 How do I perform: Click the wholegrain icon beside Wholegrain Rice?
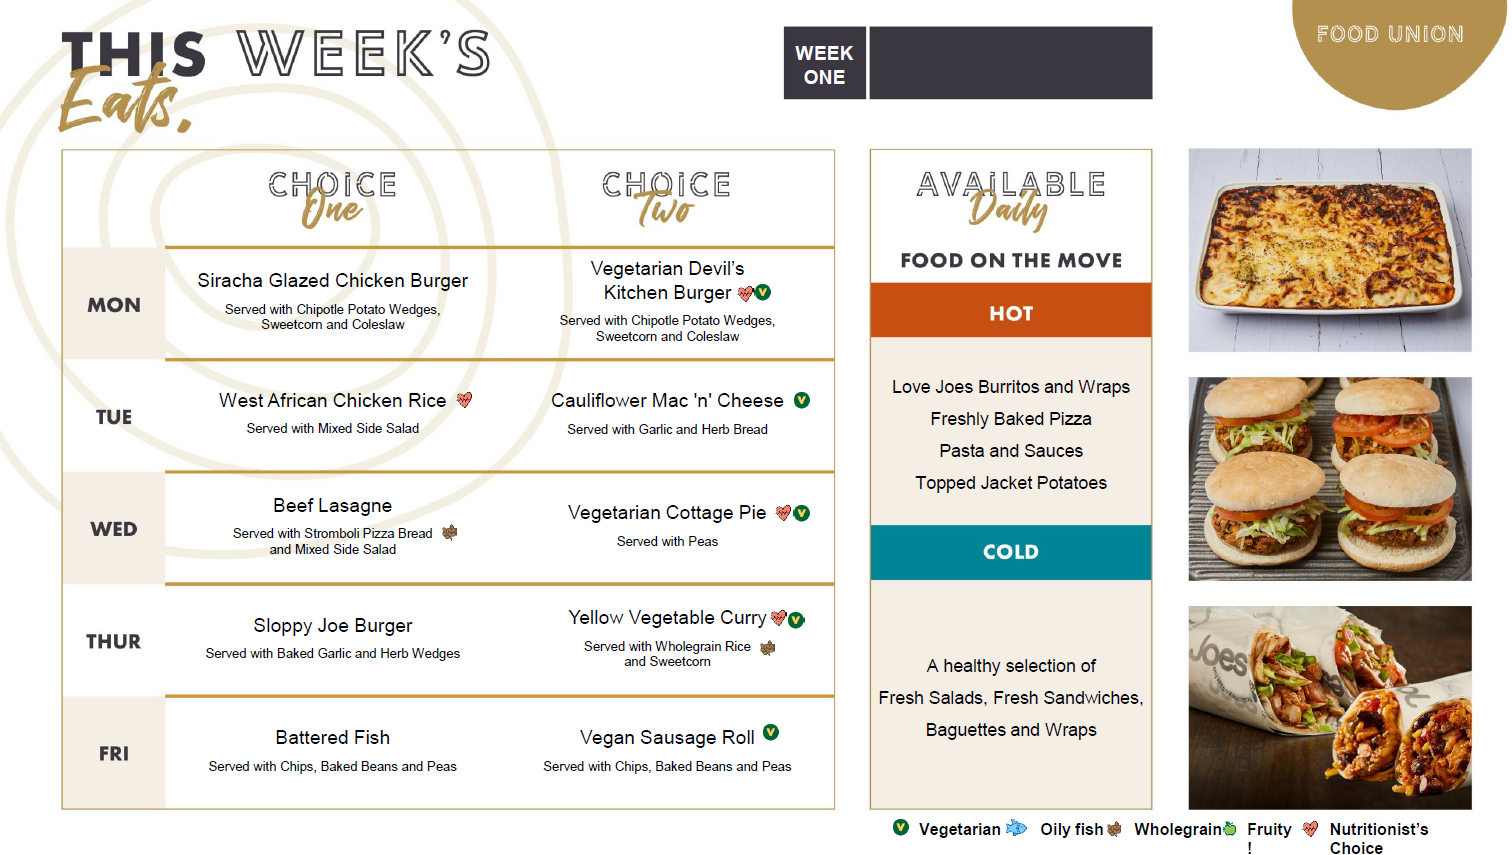coord(768,648)
